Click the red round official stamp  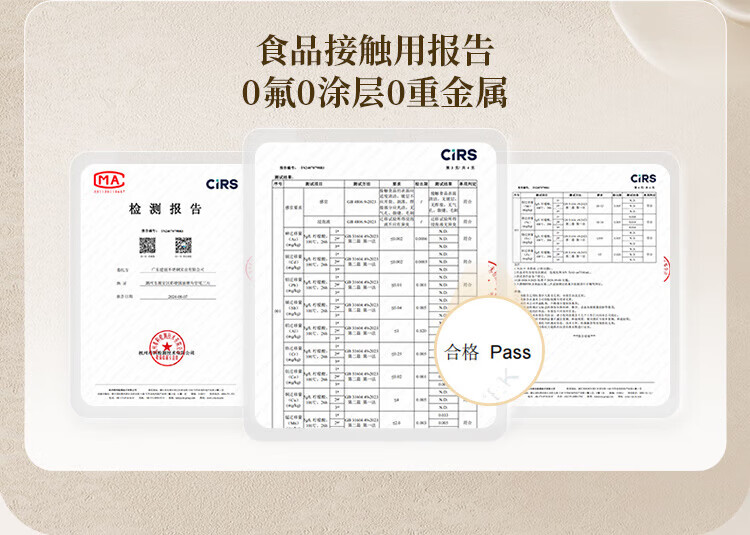(166, 348)
